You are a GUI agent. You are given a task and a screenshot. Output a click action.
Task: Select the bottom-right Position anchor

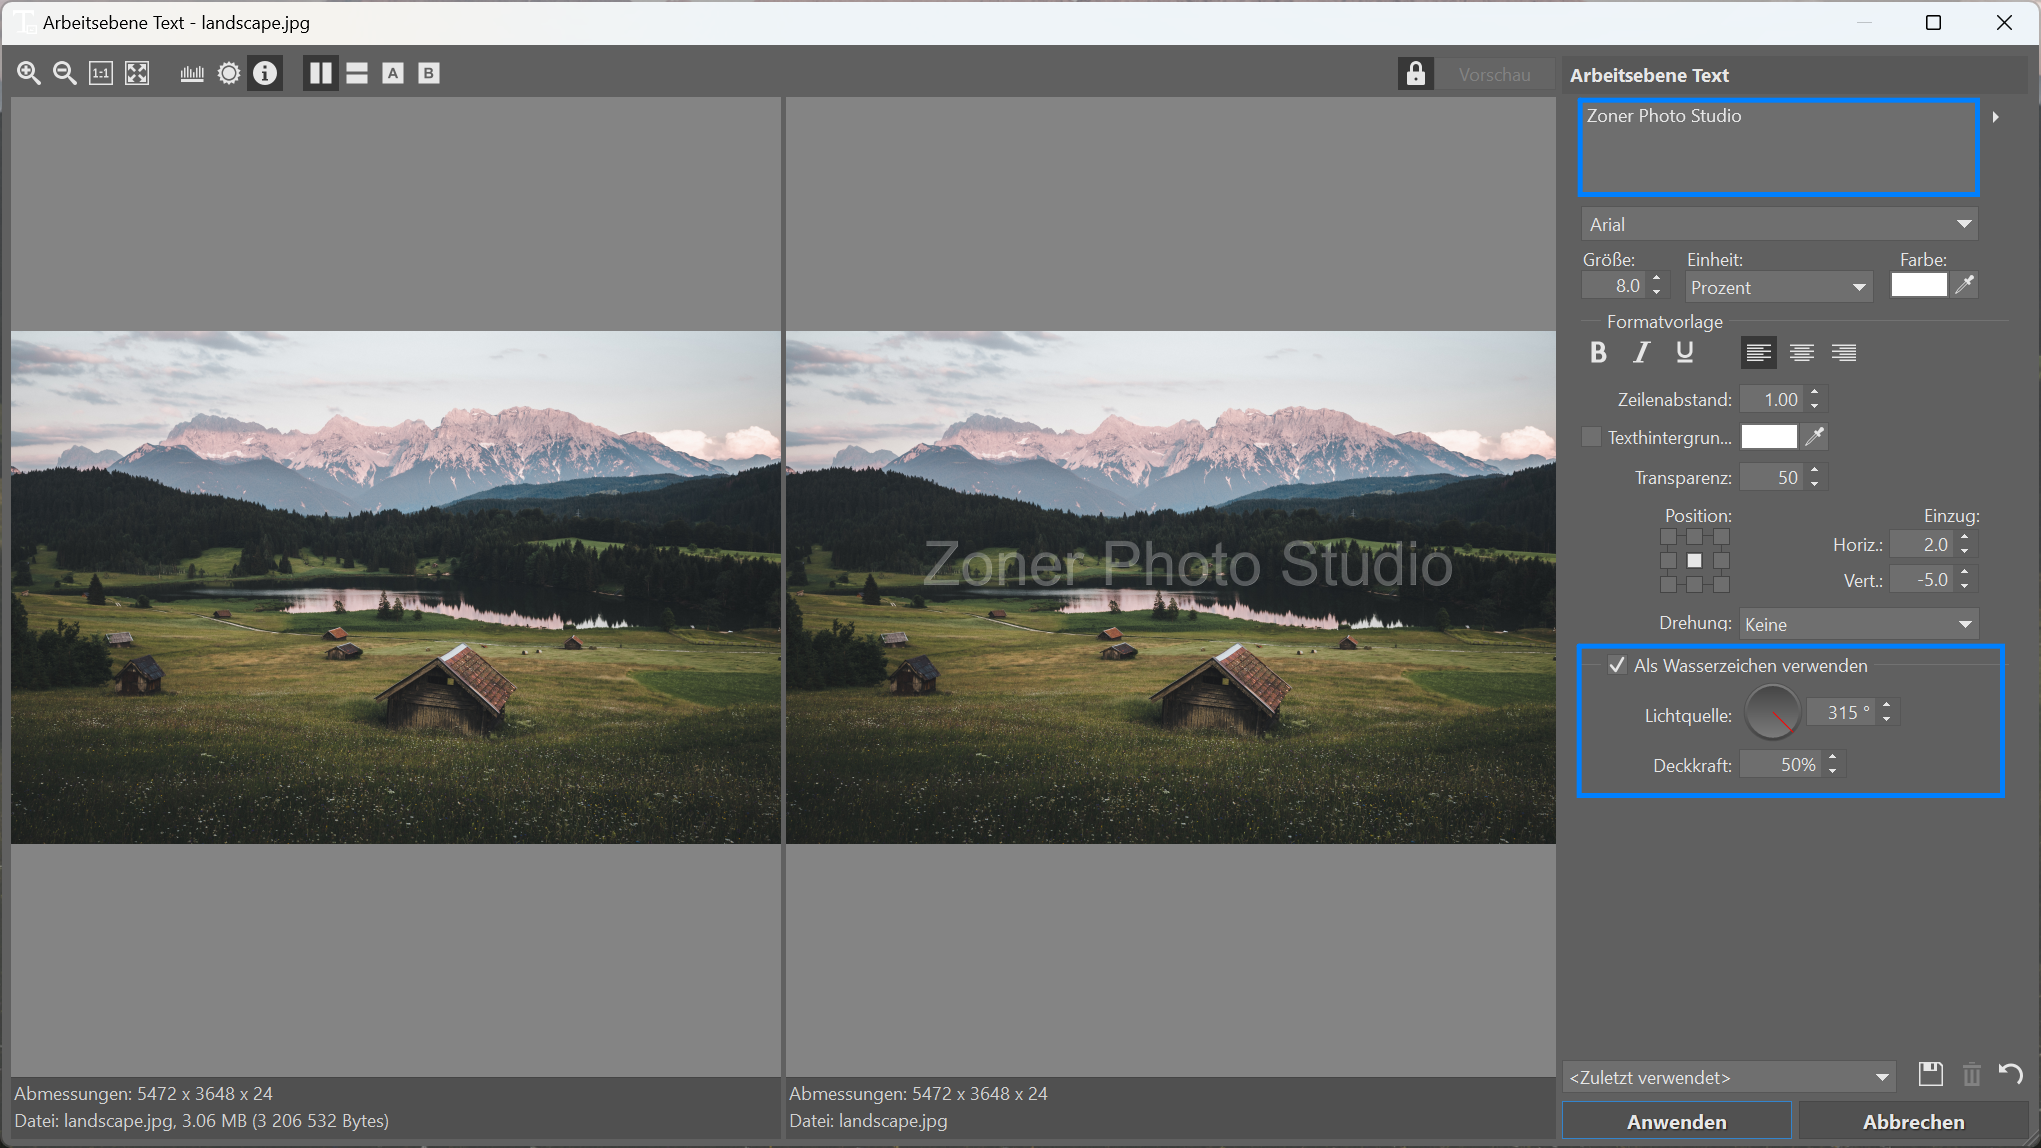[1721, 585]
